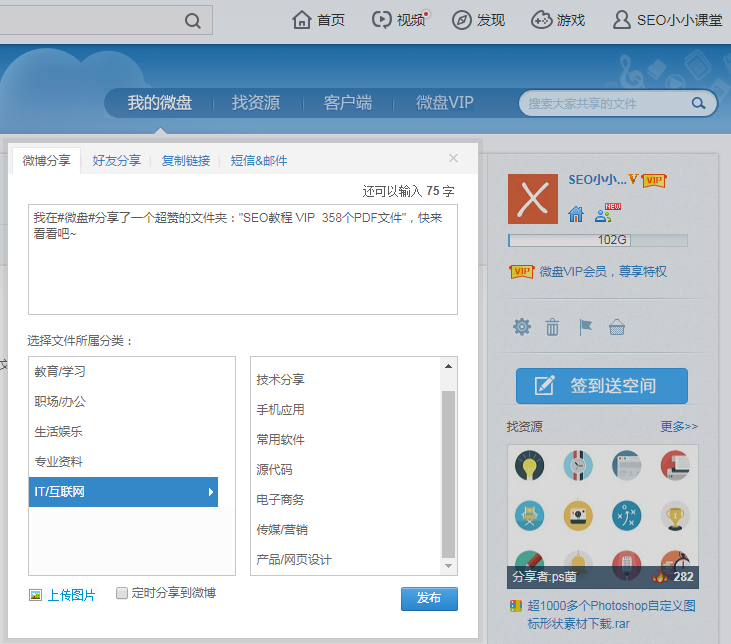Click the subcategory list scrollbar thumb

click(x=448, y=474)
